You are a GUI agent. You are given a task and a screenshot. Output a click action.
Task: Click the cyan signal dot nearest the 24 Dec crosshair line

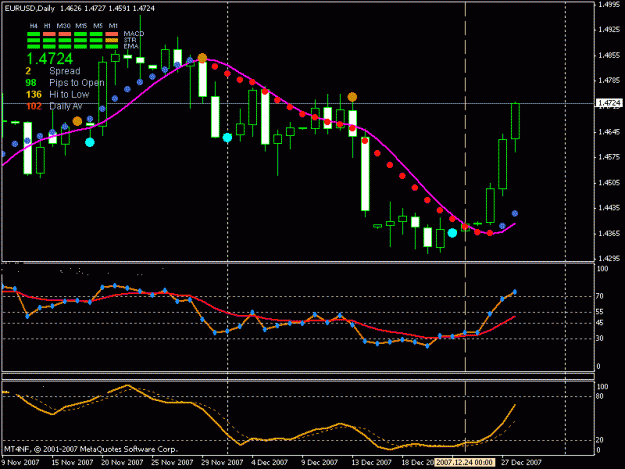pos(452,233)
